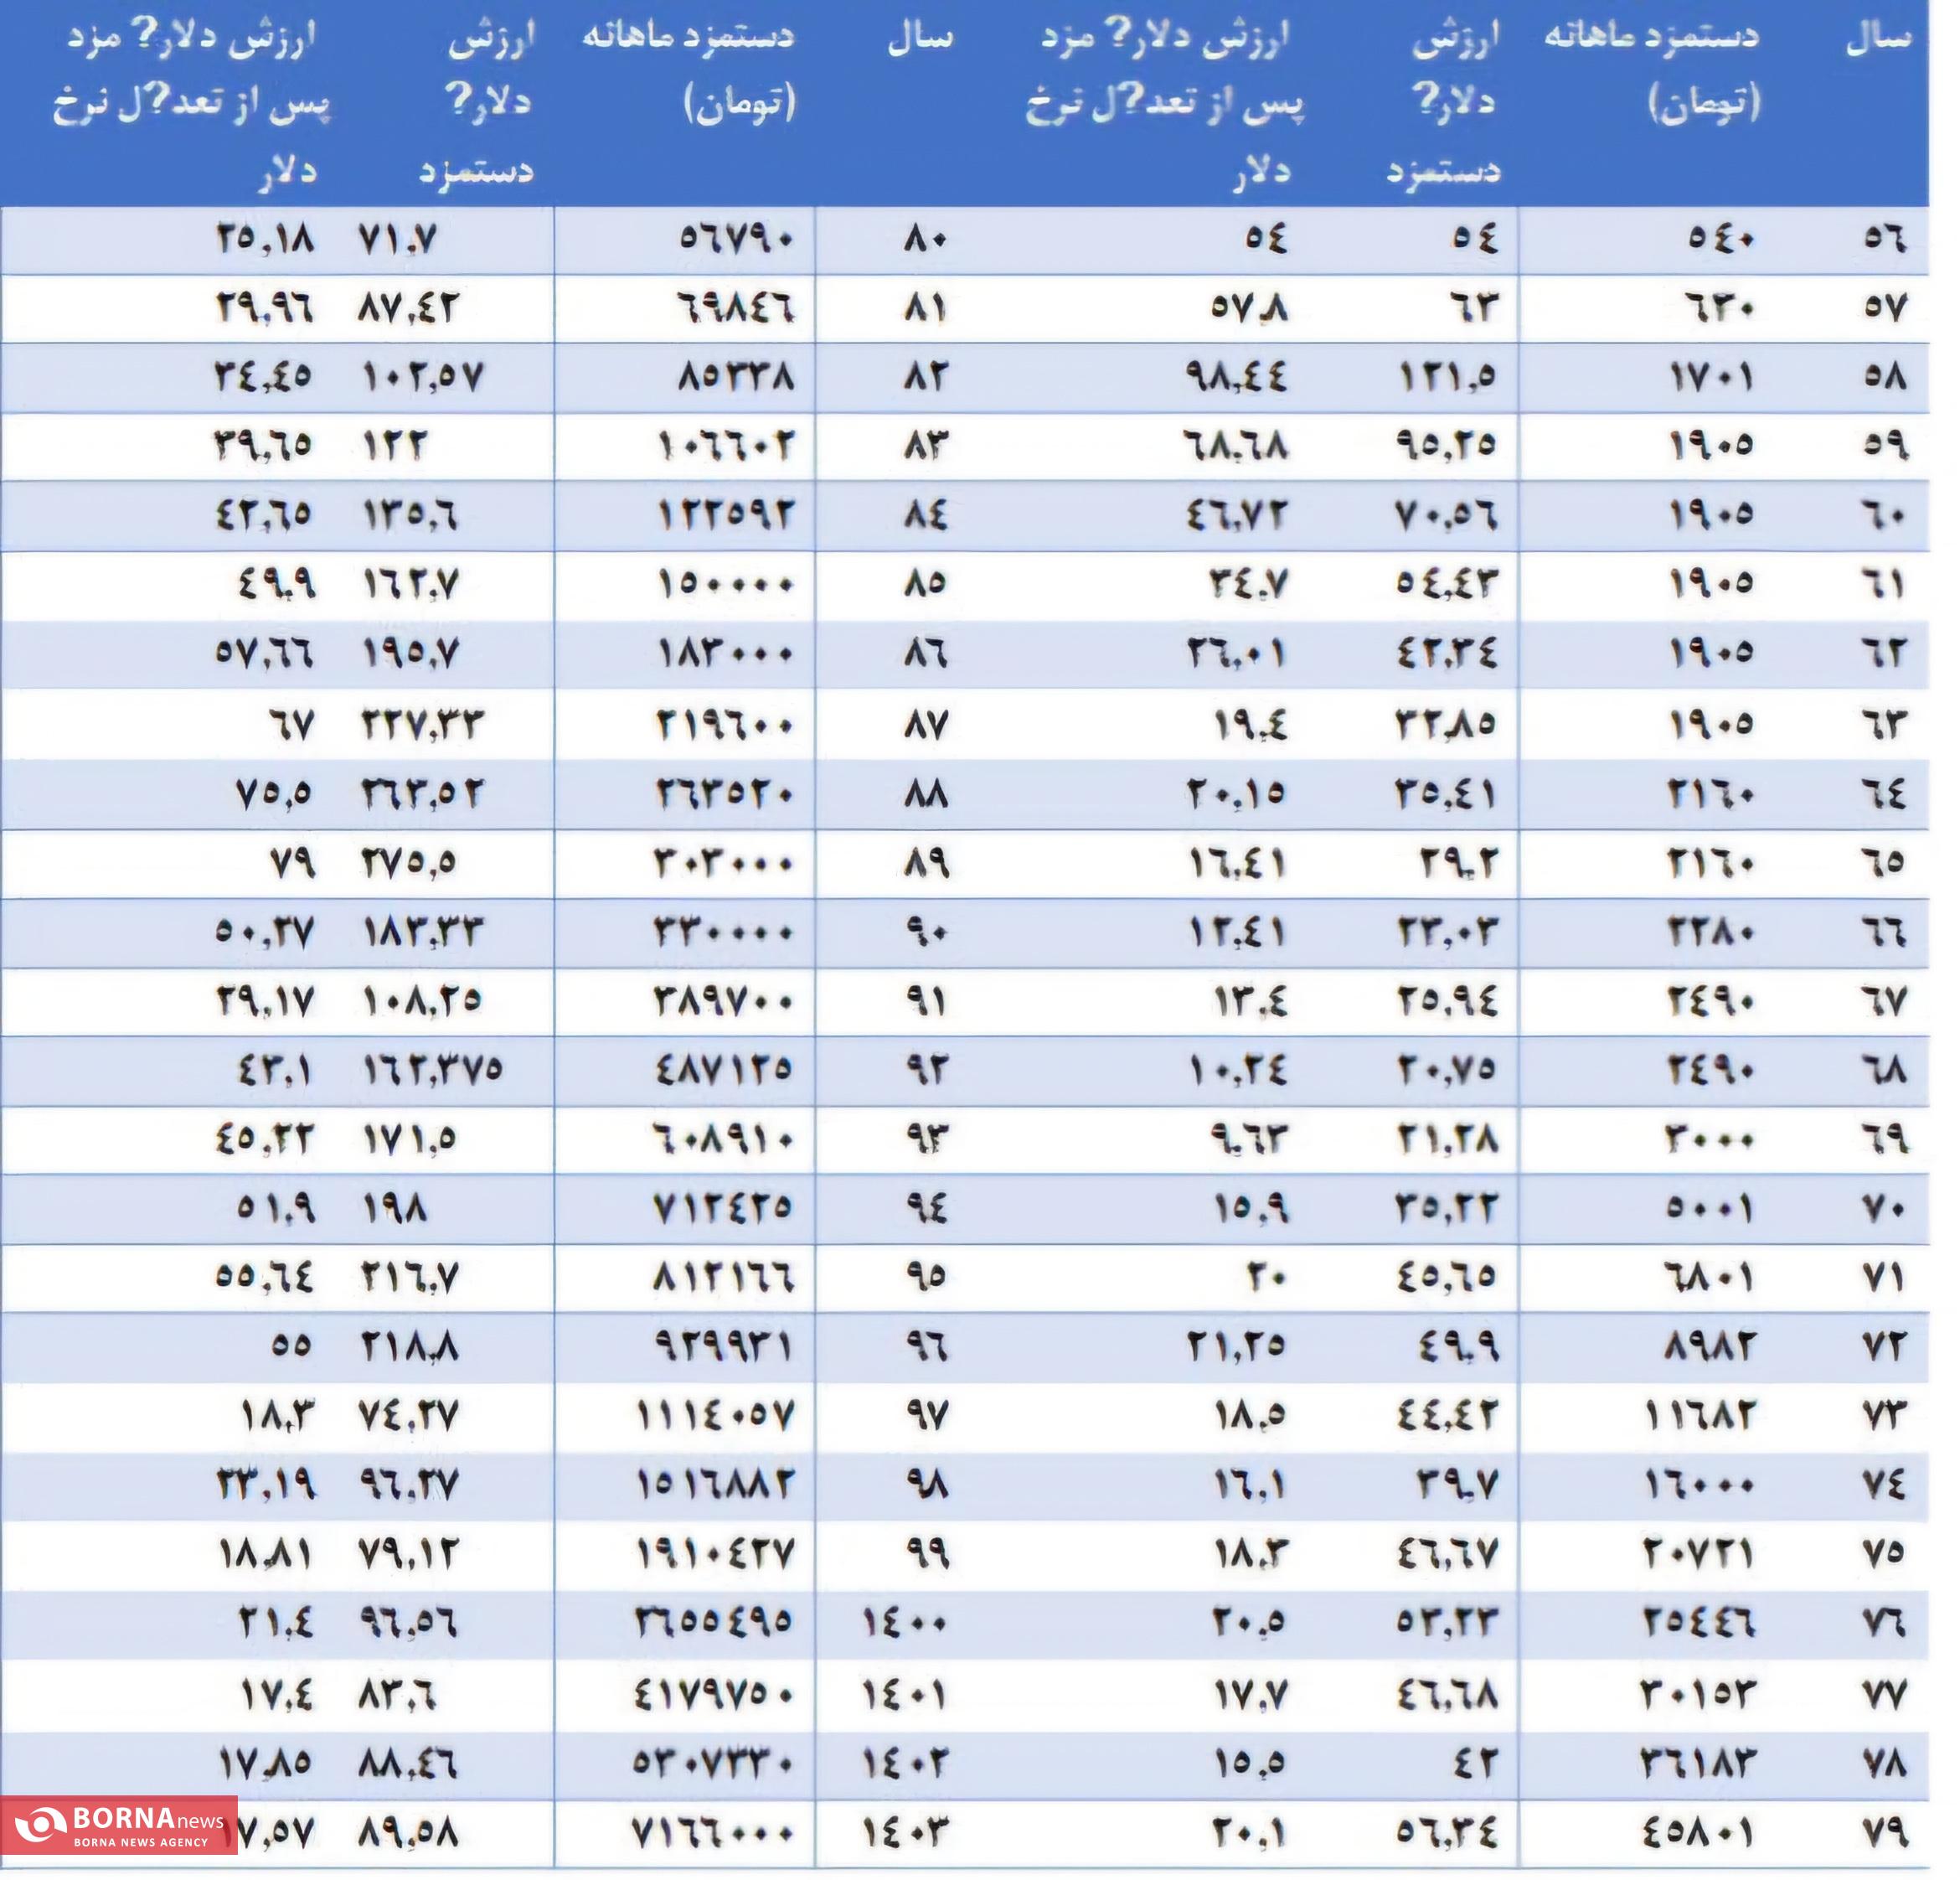Click the dollar value ۹۵,۲۵

[x=1446, y=445]
